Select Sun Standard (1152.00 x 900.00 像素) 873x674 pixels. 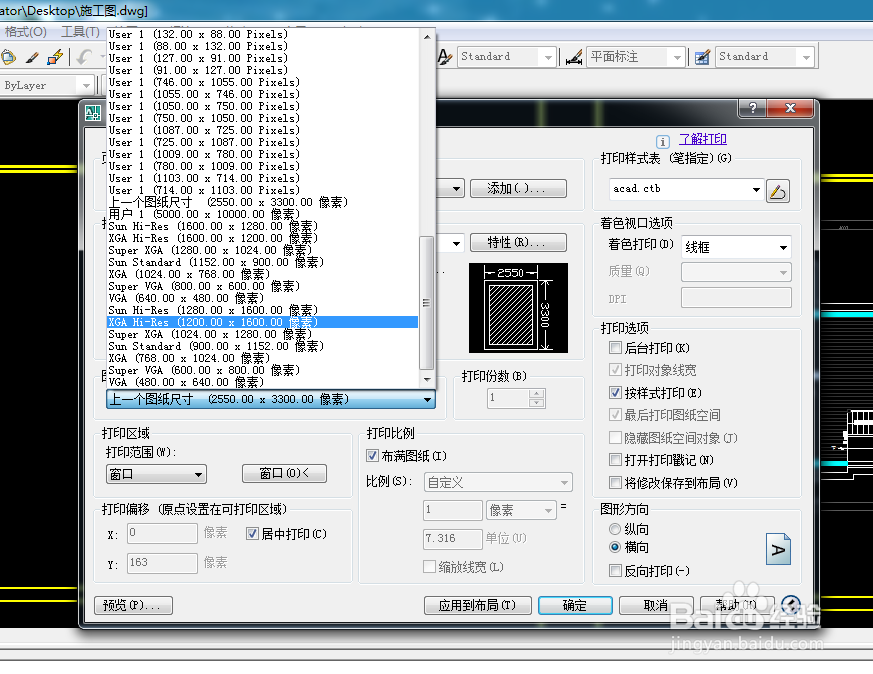[262, 262]
